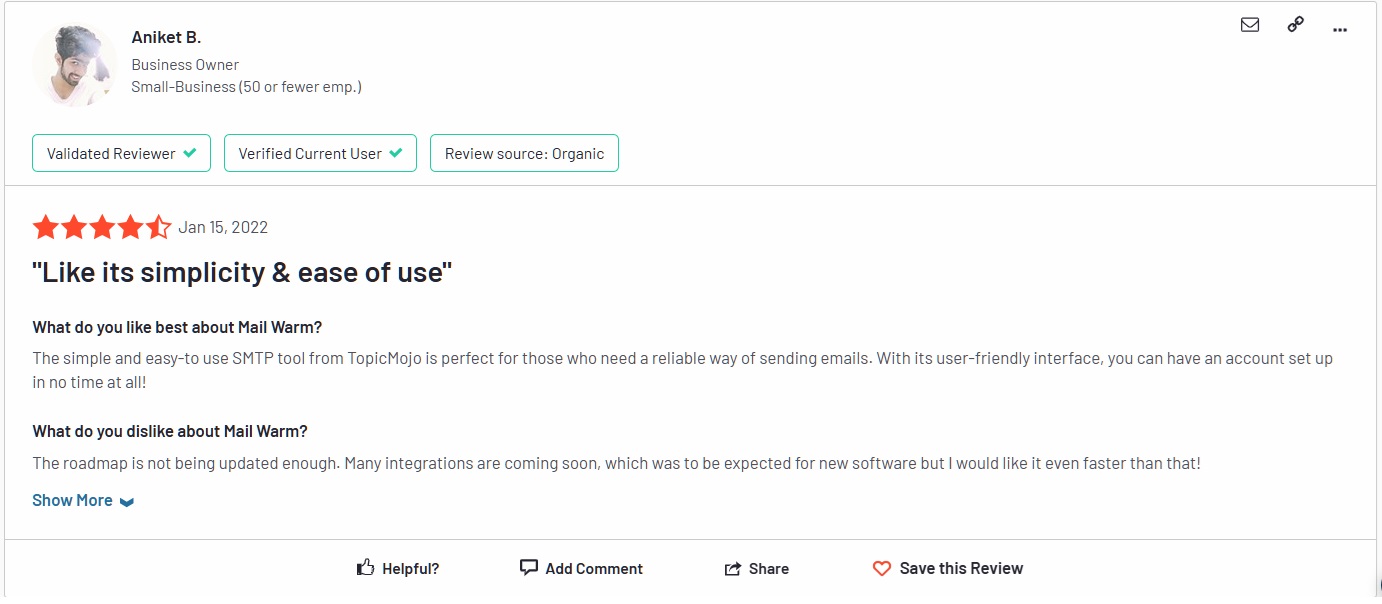
Task: Click the Verified Current User badge
Action: 320,154
